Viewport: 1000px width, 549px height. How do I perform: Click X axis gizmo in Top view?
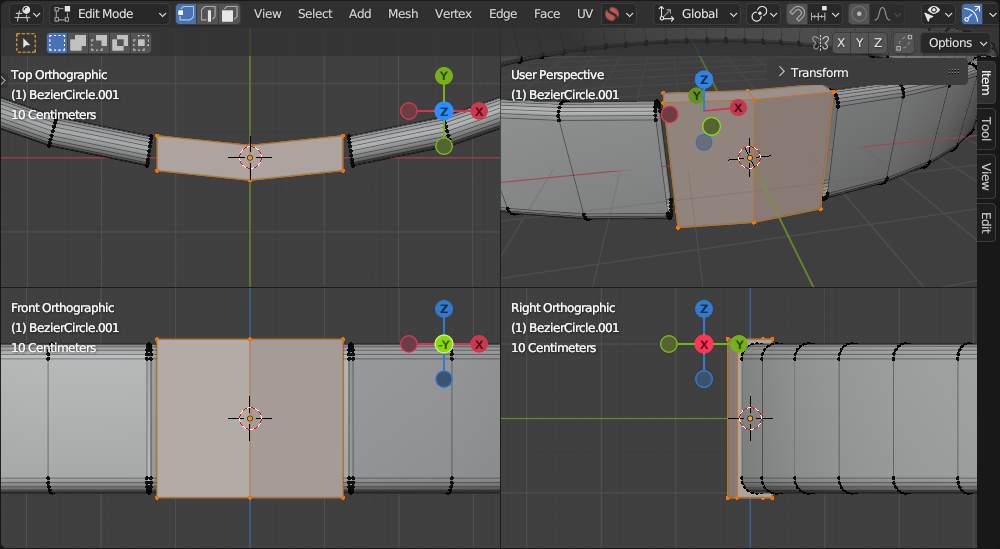(x=479, y=112)
